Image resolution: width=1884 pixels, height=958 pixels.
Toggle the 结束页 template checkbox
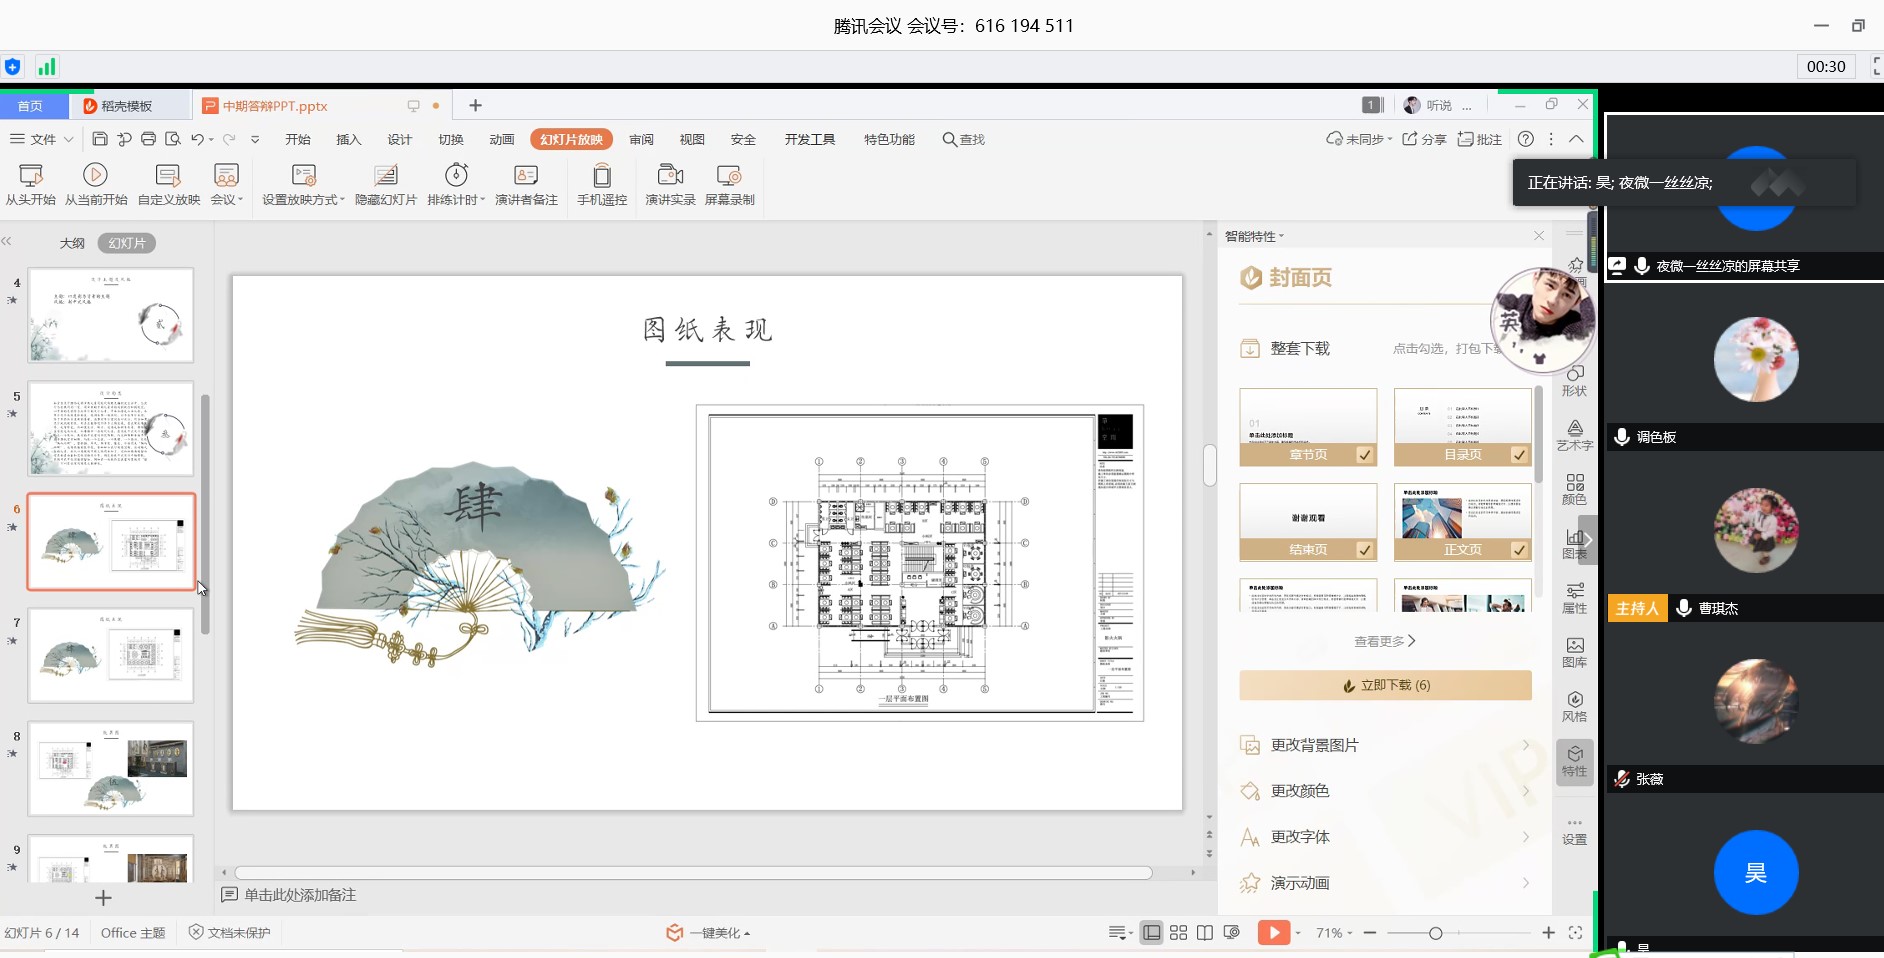click(1364, 550)
